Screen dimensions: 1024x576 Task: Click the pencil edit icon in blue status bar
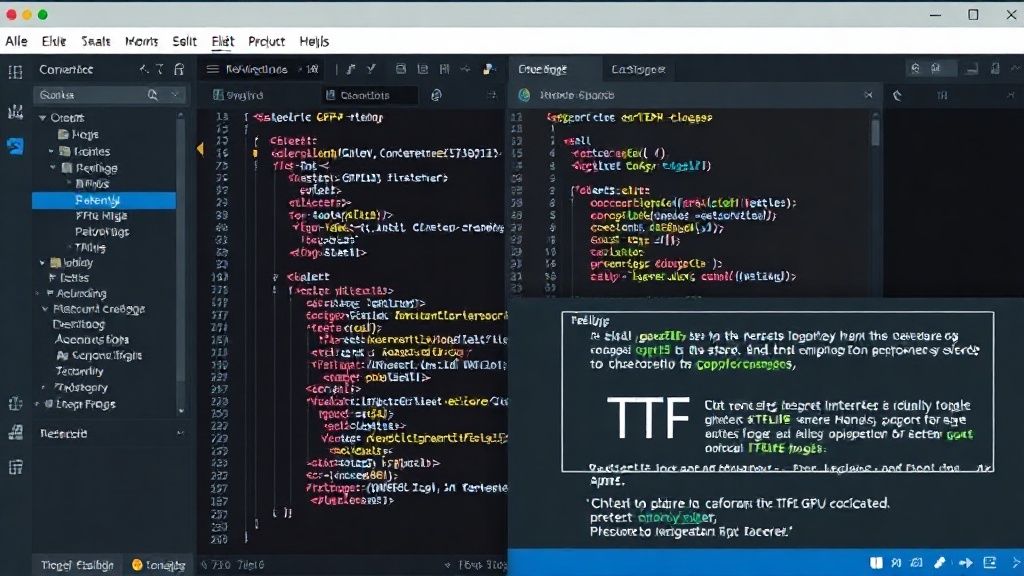(940, 563)
